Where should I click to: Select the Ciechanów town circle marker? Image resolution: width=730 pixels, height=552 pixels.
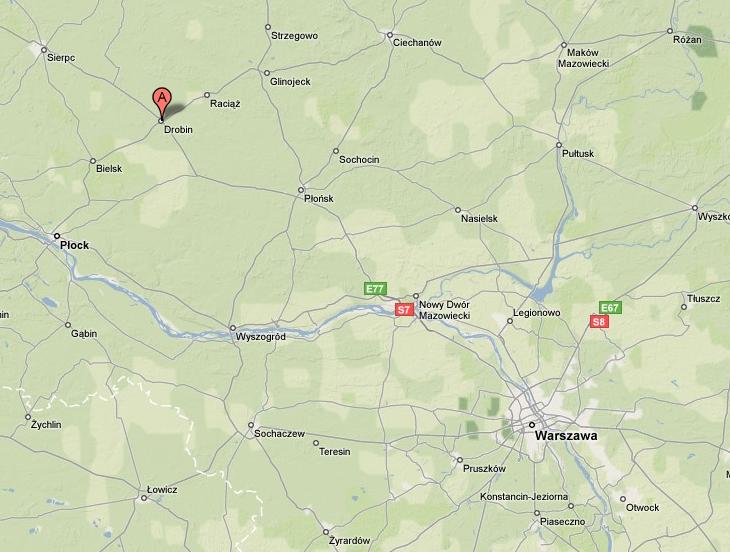point(390,35)
